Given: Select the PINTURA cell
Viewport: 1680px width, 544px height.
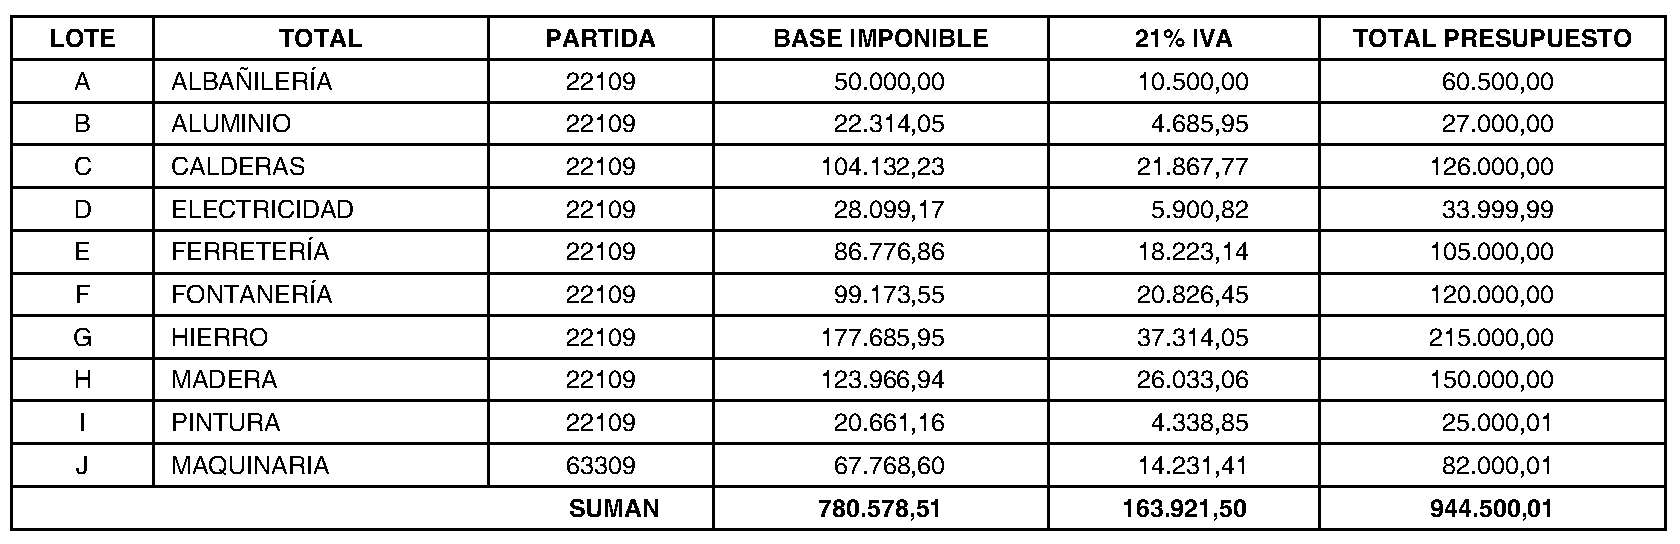Looking at the screenshot, I should 225,422.
